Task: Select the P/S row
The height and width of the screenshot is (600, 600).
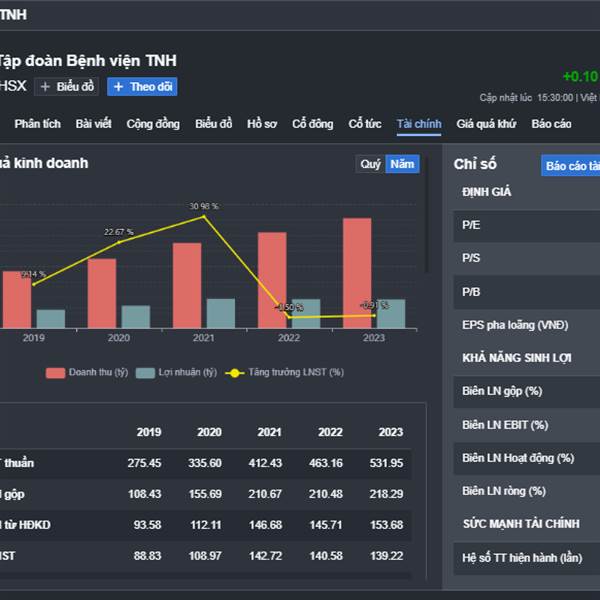Action: click(527, 258)
